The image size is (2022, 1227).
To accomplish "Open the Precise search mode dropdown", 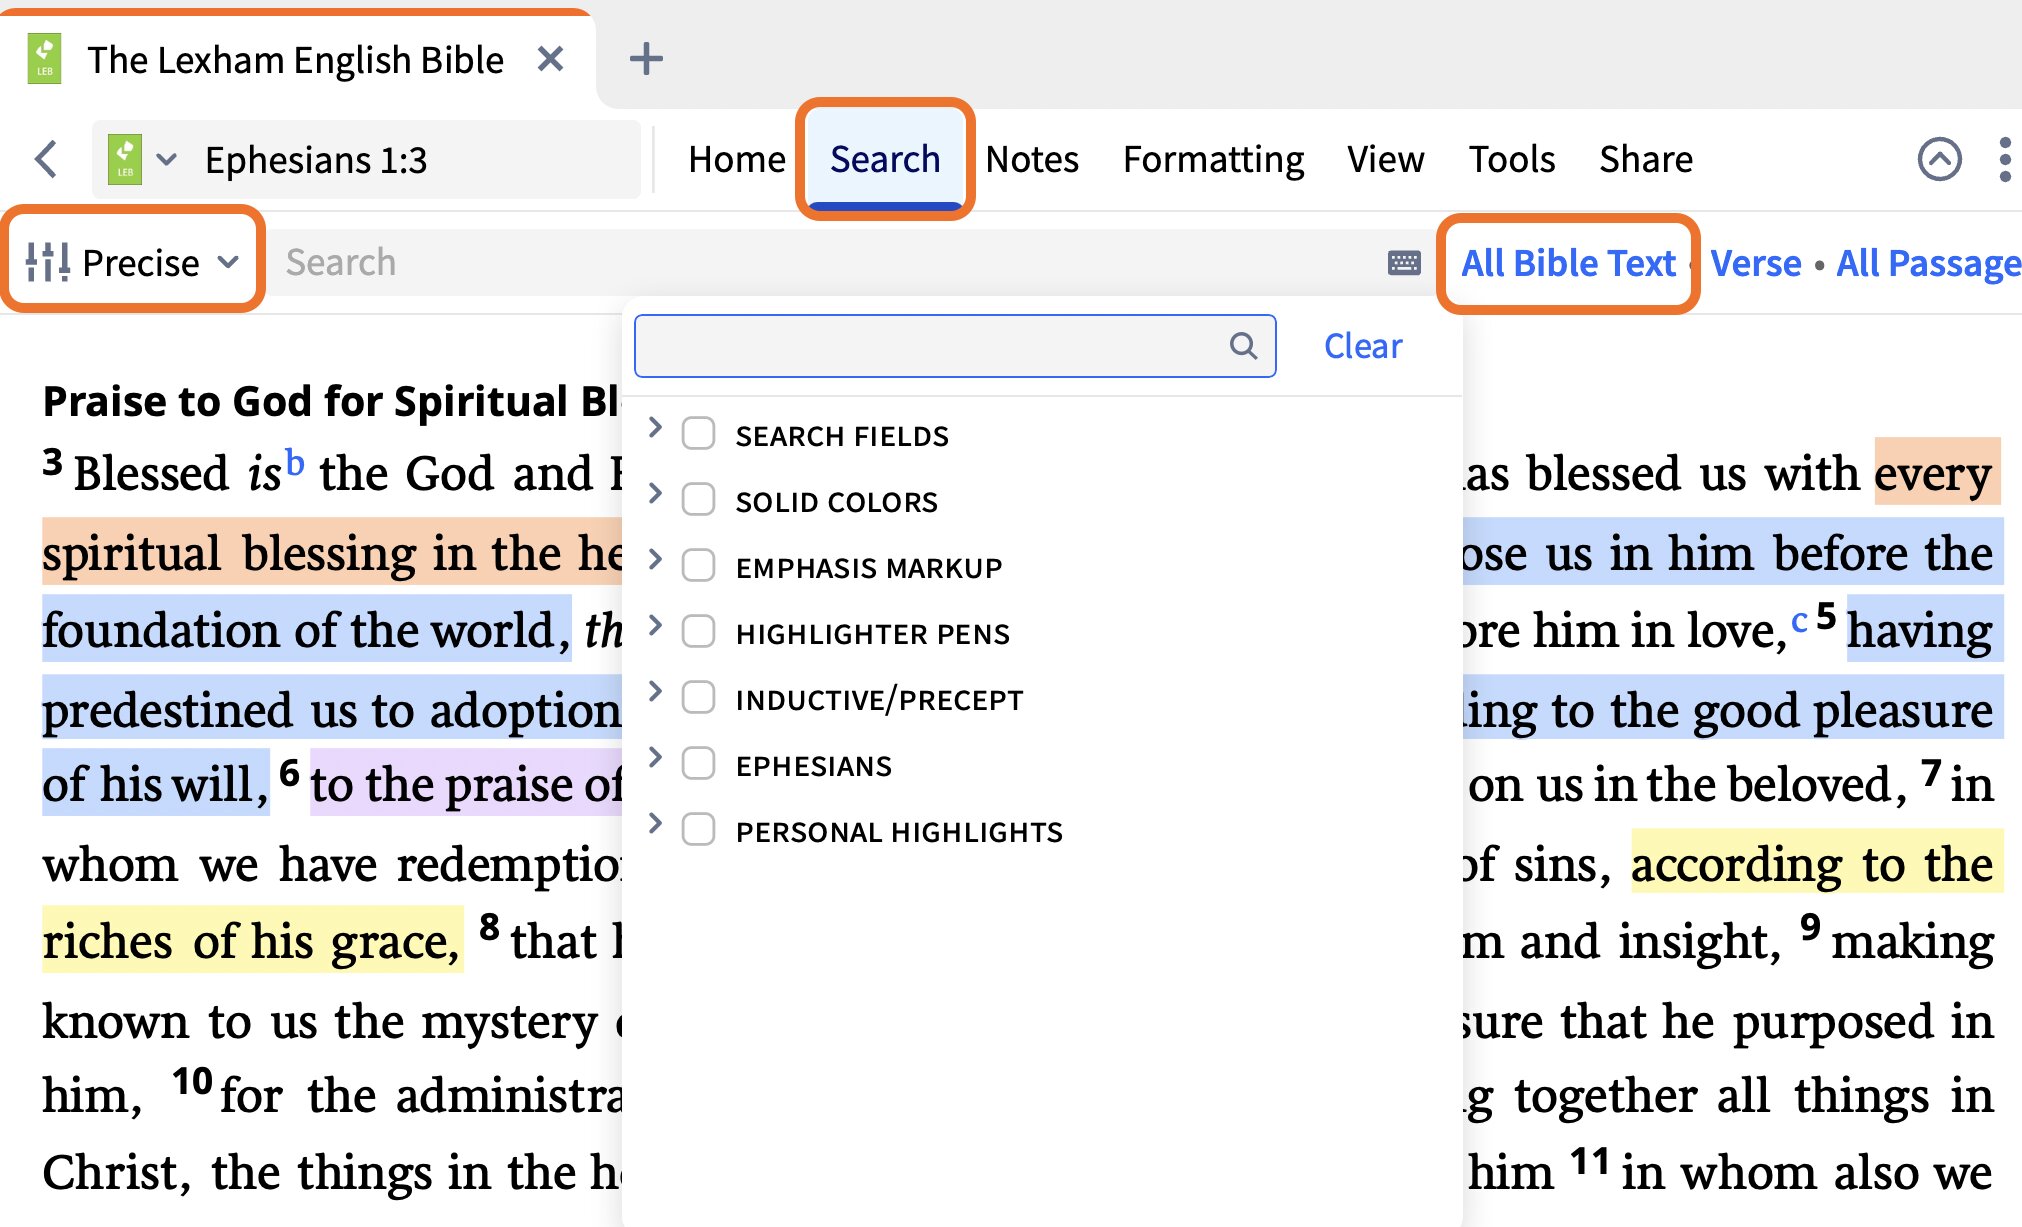I will tap(133, 262).
